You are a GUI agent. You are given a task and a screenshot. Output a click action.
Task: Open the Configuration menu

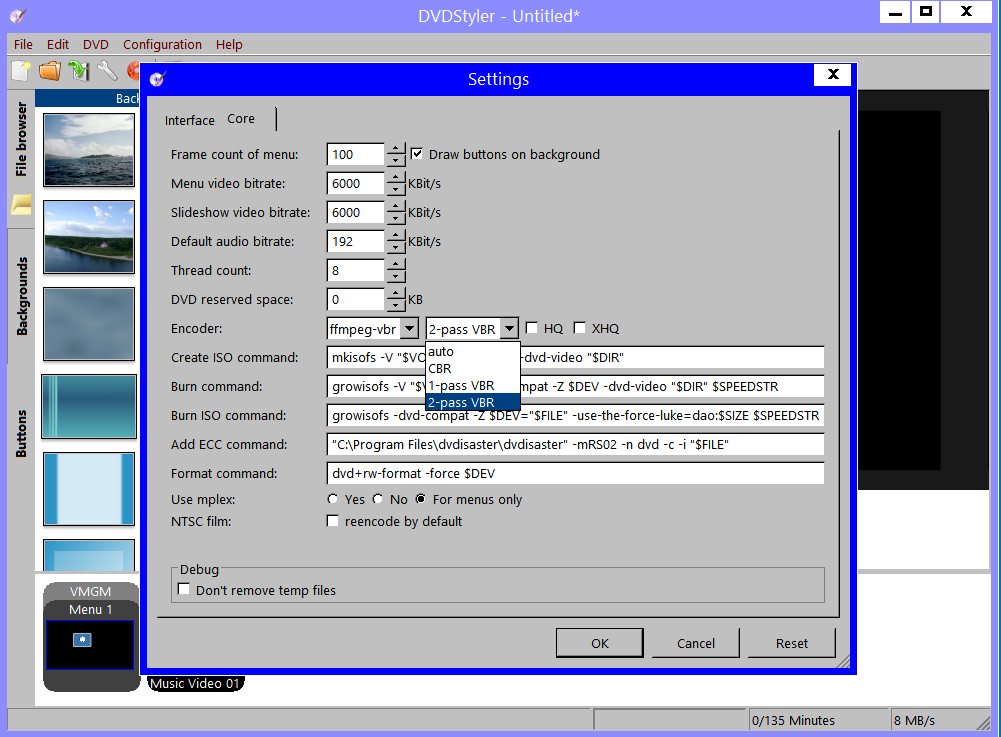click(x=162, y=44)
